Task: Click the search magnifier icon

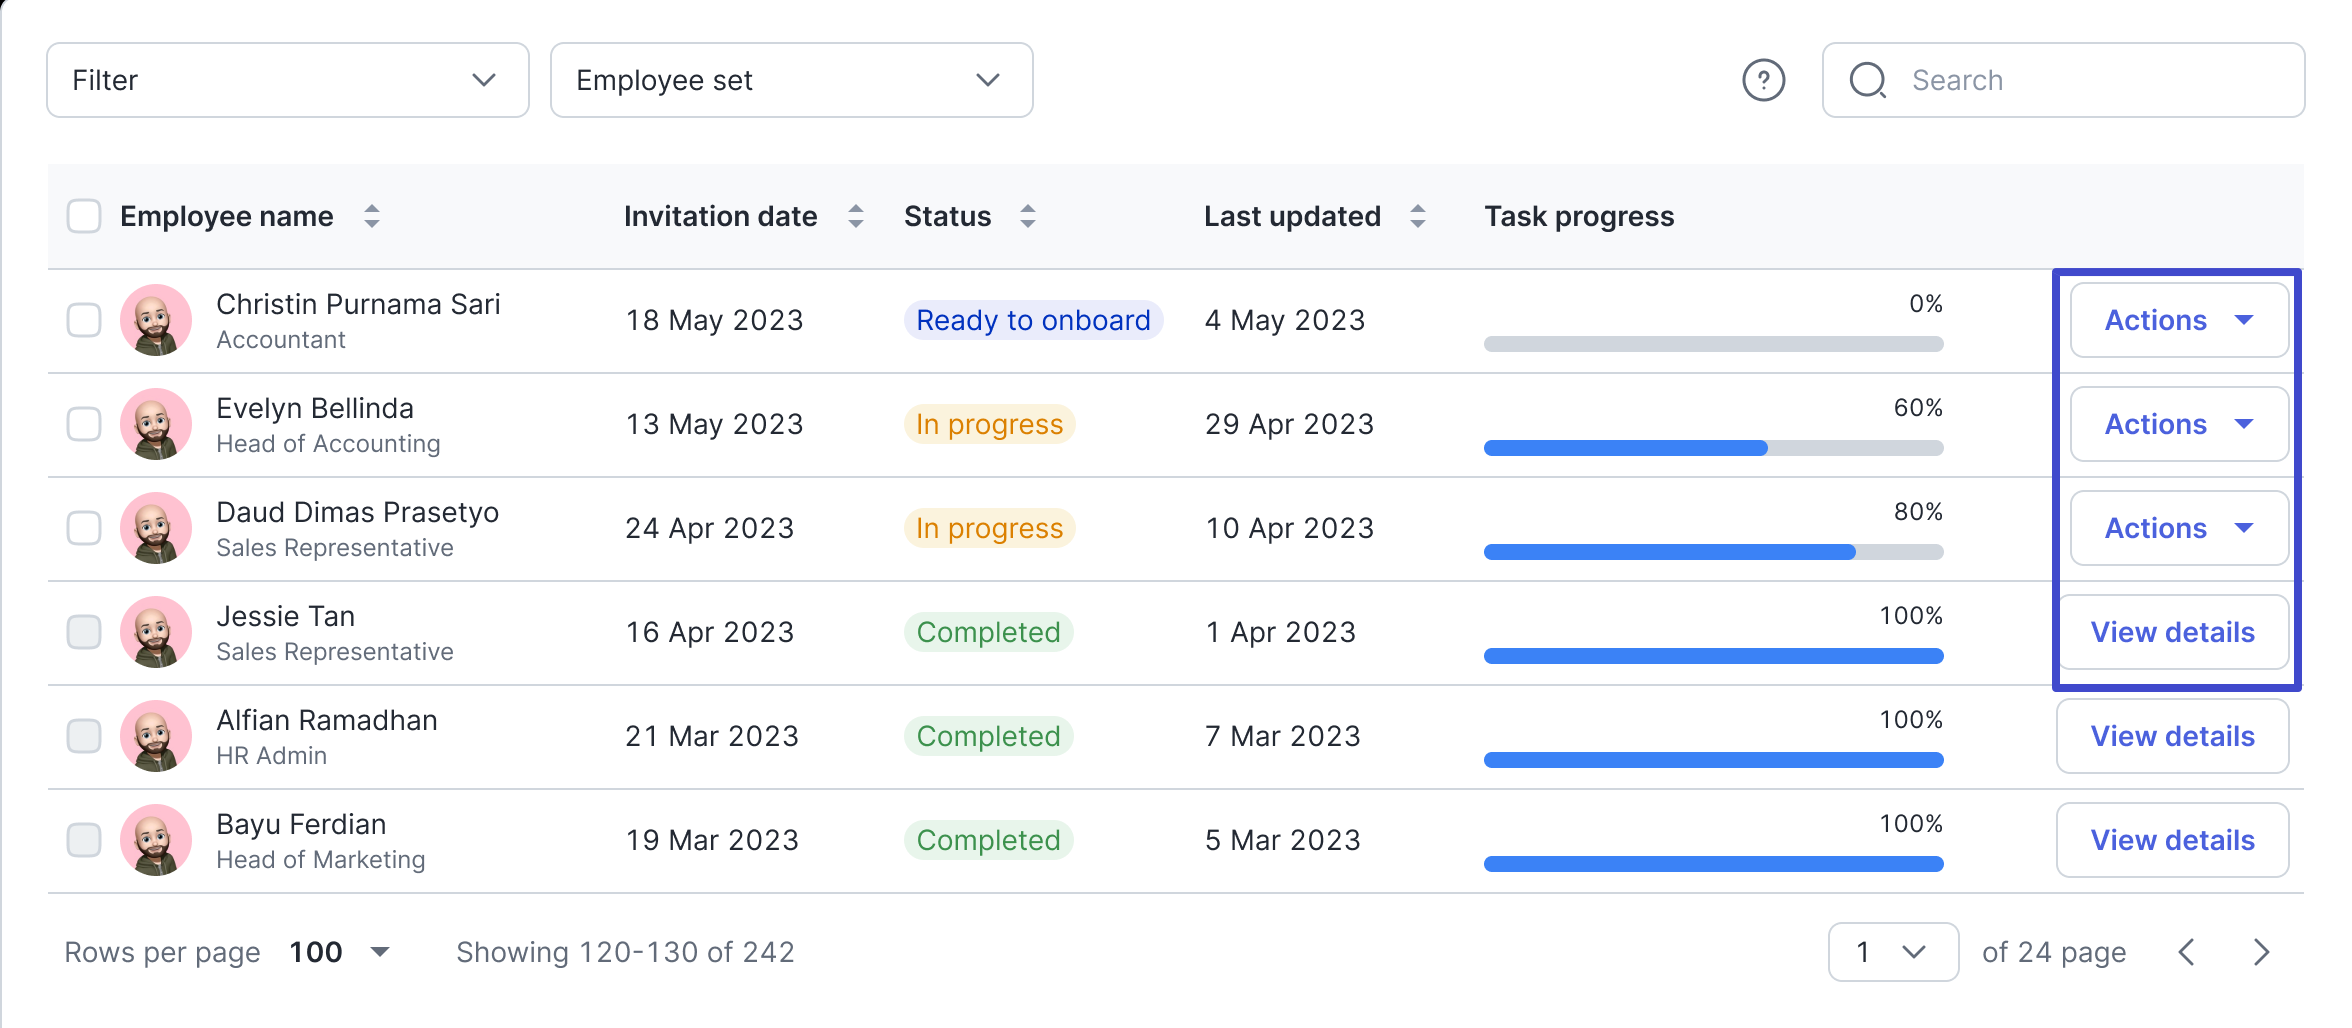Action: pos(1867,80)
